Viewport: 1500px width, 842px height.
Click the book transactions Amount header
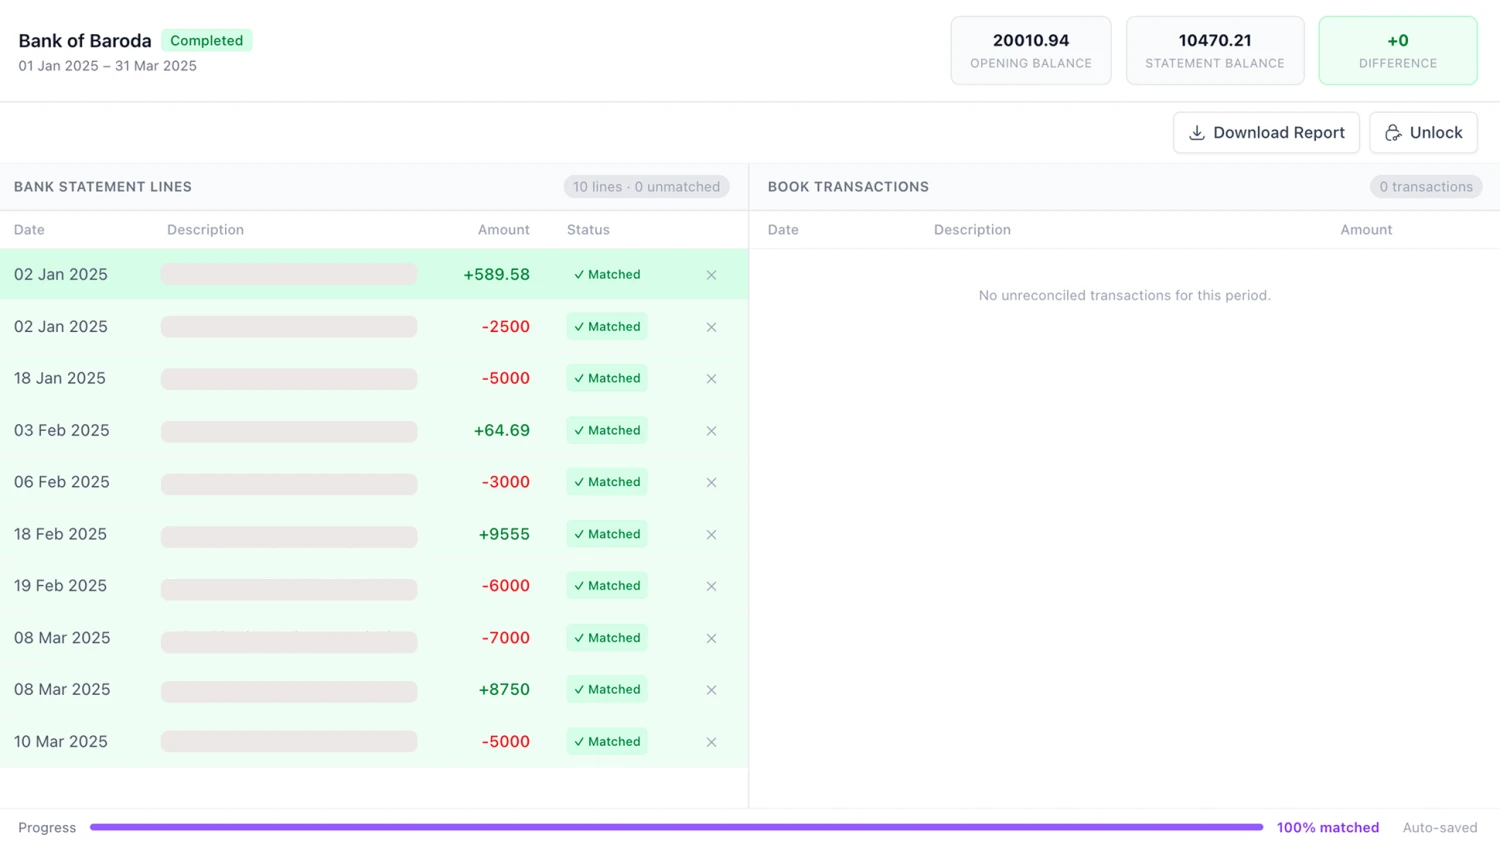pyautogui.click(x=1366, y=230)
